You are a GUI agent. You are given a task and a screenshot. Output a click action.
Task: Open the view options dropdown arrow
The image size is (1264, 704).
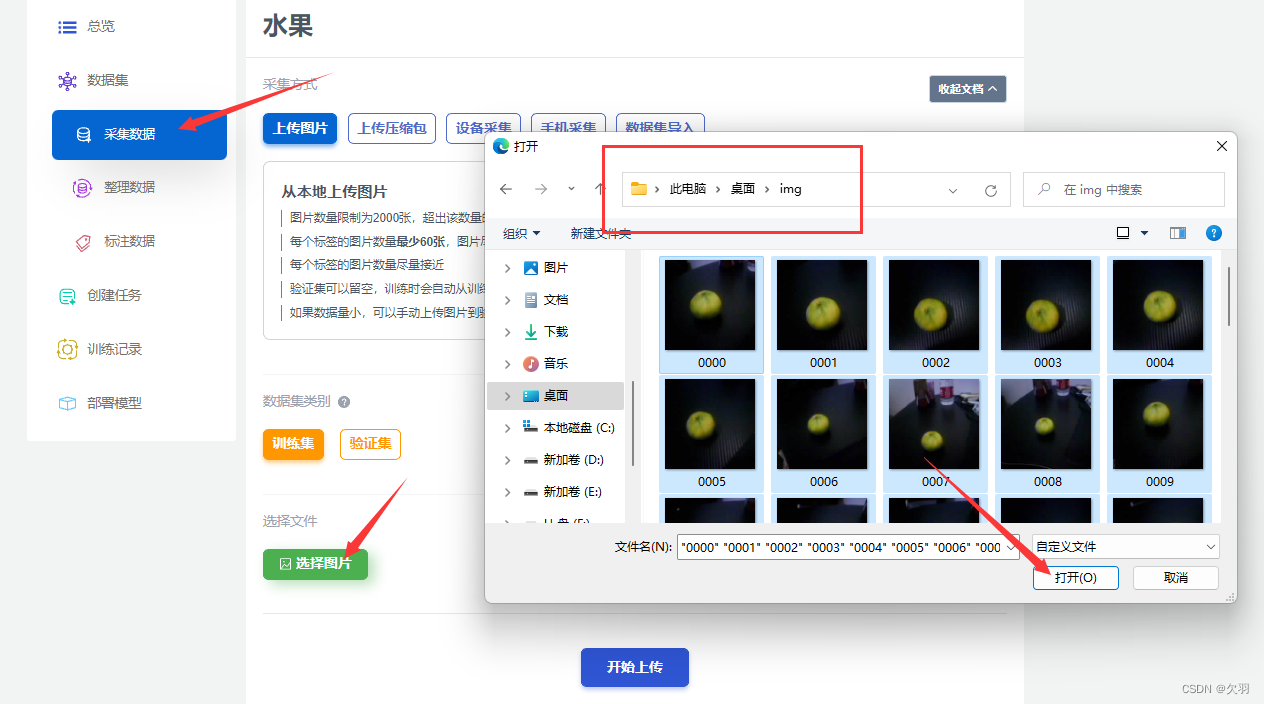click(1145, 233)
